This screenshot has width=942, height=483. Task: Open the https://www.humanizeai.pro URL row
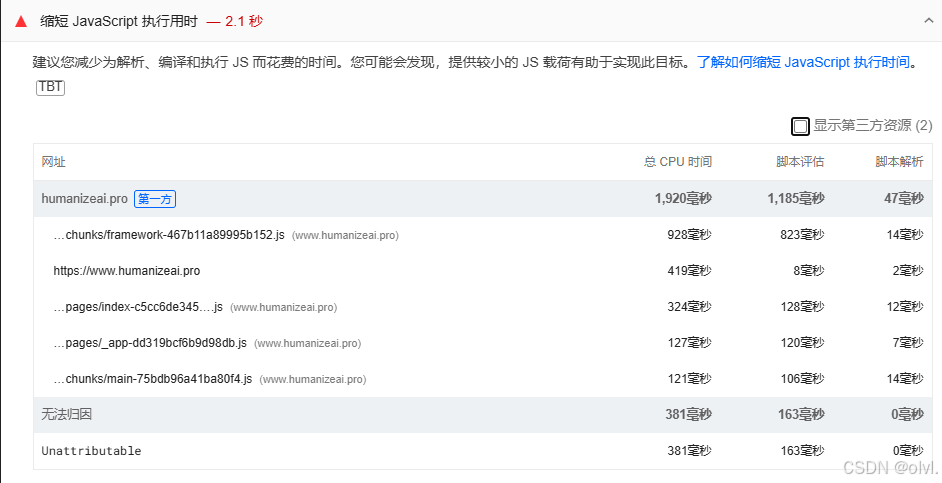[127, 271]
